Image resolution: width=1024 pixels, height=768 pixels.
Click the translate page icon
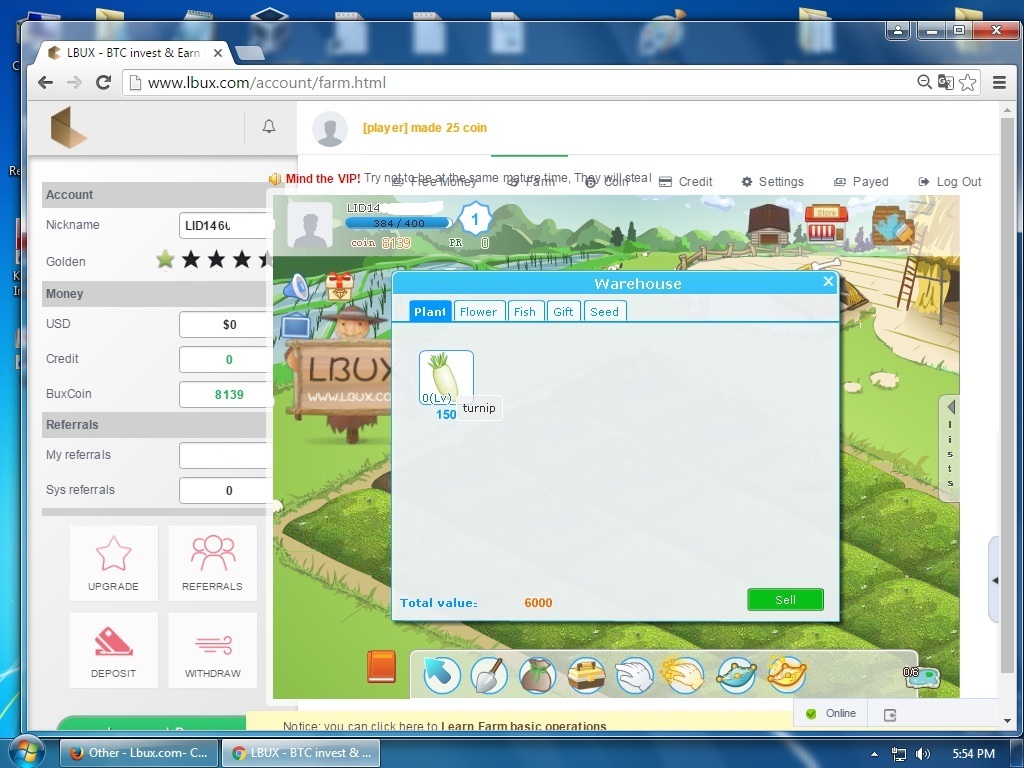click(x=946, y=82)
